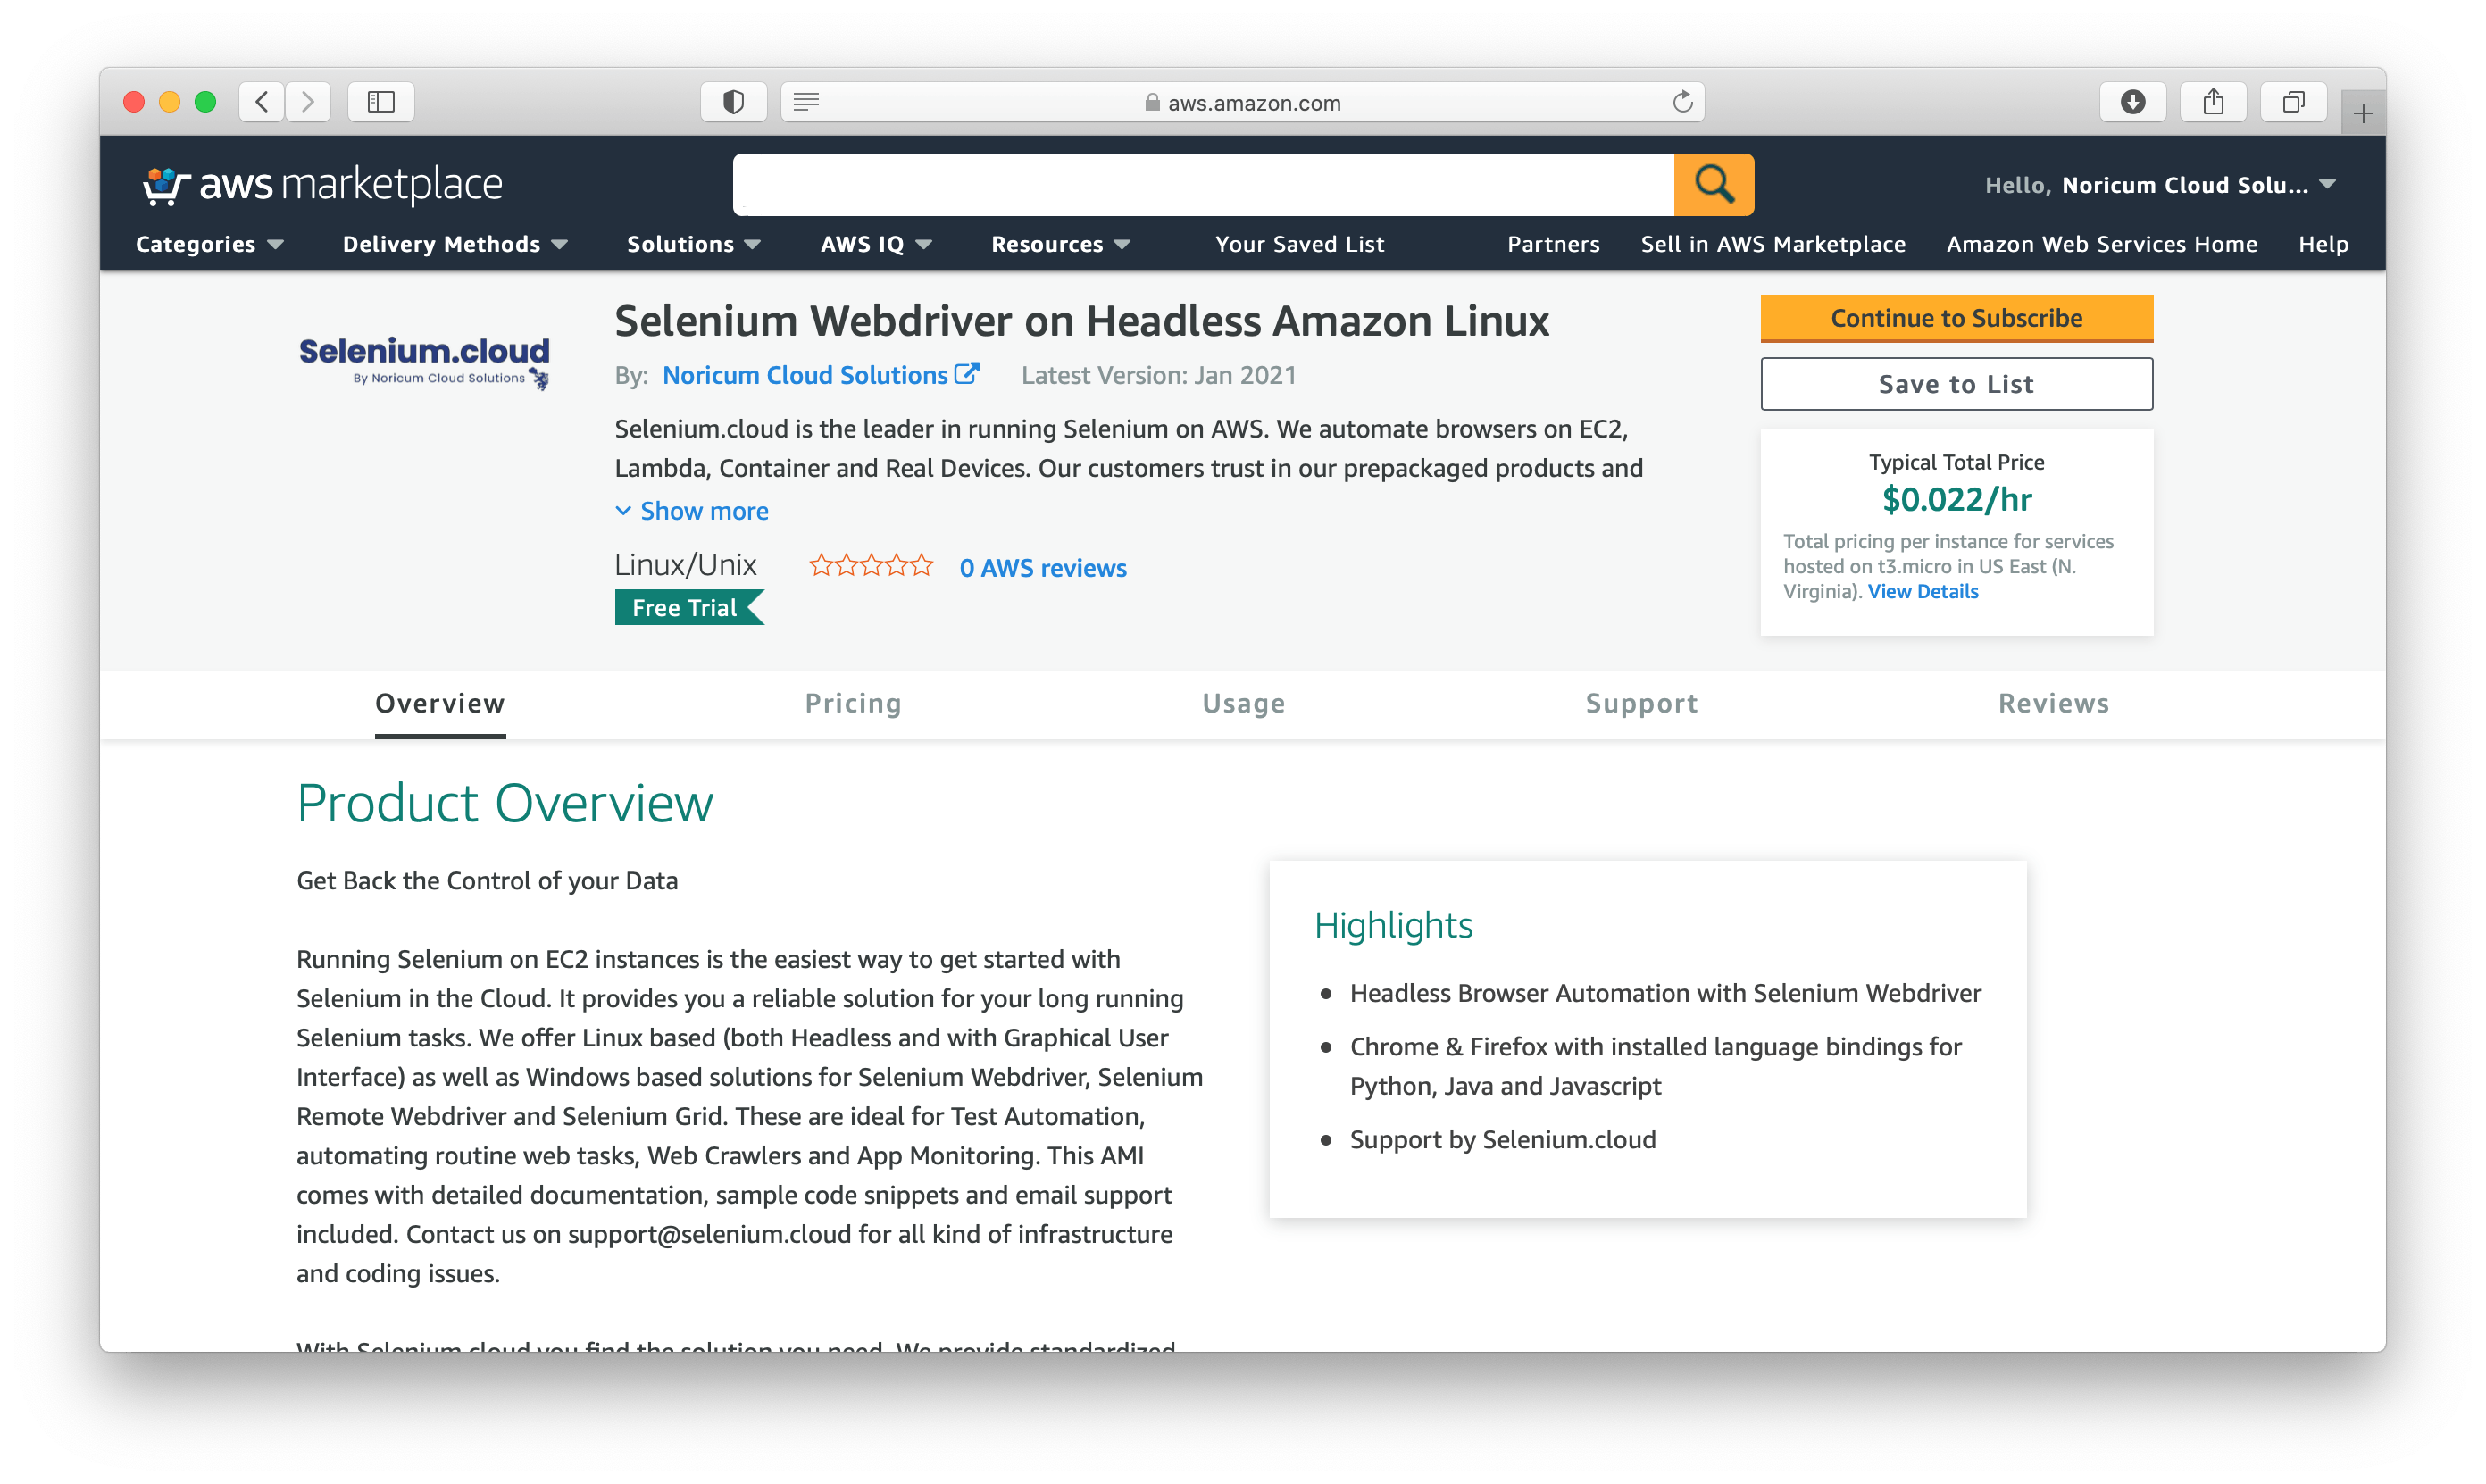Click the Share icon in the toolbar
Viewport: 2486px width, 1484px height.
pyautogui.click(x=2213, y=102)
